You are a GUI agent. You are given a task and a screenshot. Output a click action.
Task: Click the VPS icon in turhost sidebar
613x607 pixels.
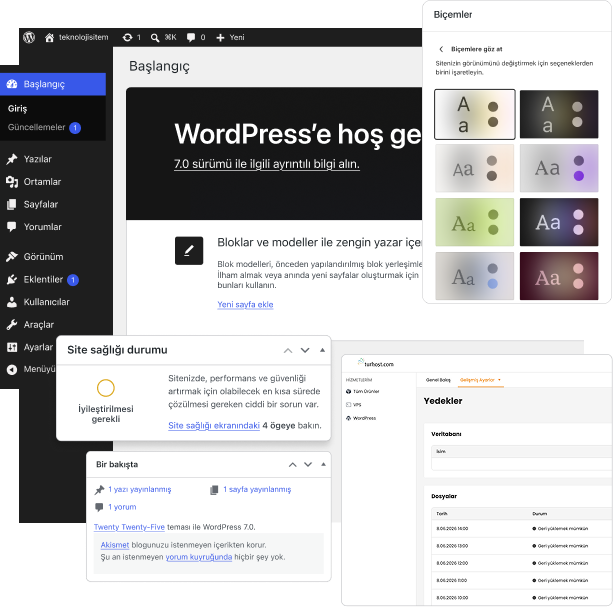point(348,405)
